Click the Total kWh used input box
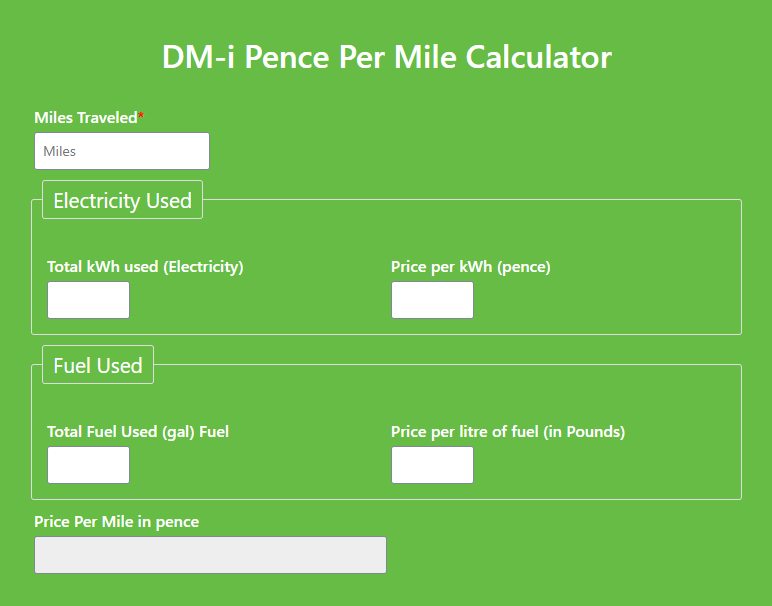Image resolution: width=772 pixels, height=606 pixels. tap(88, 300)
